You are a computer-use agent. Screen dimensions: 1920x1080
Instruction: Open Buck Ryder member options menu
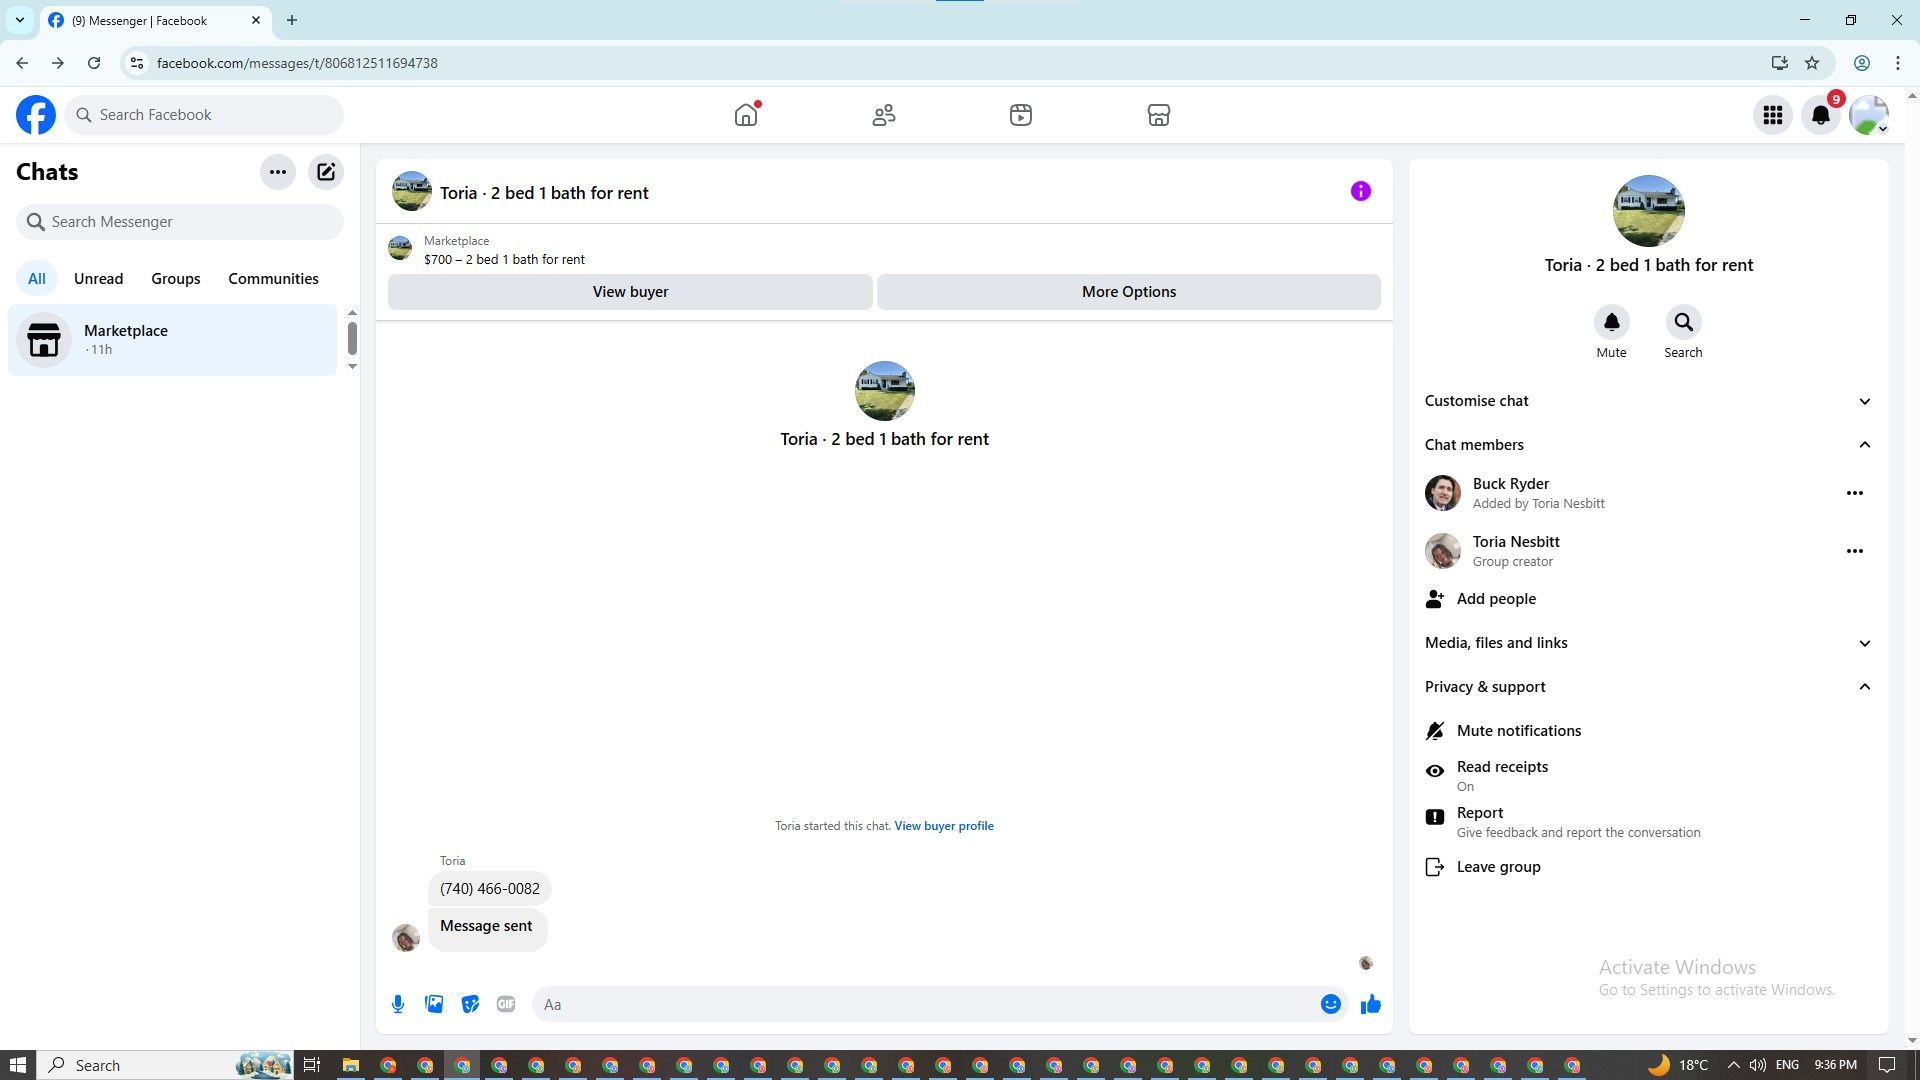tap(1854, 493)
